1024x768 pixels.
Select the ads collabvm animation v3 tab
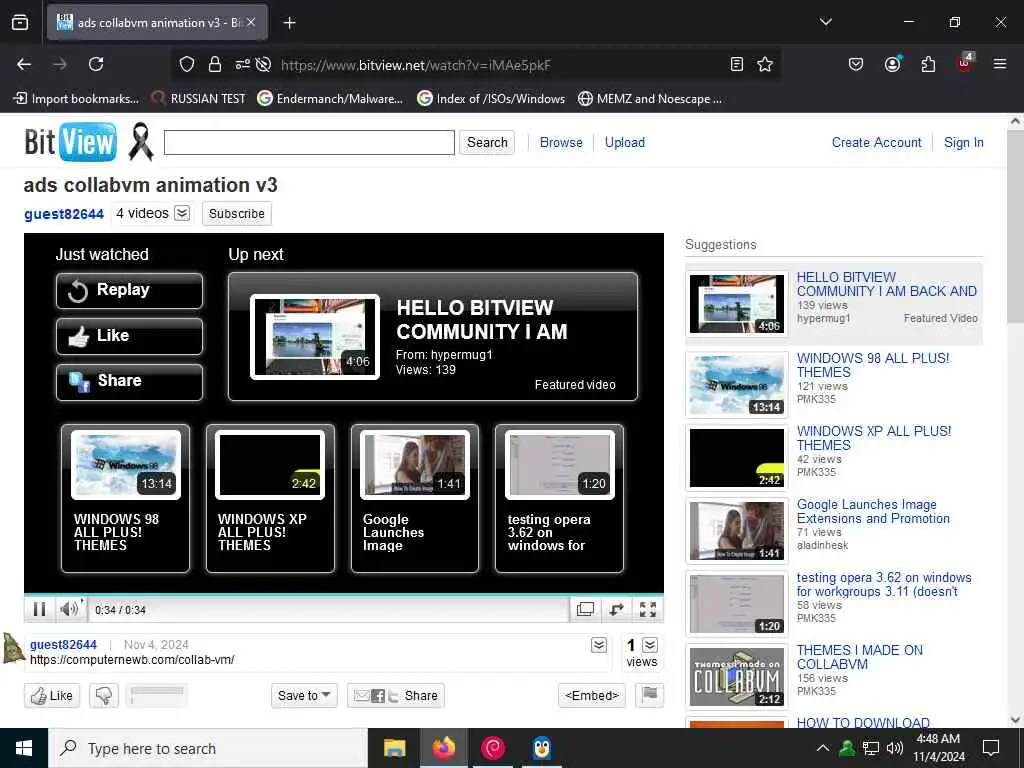click(157, 23)
